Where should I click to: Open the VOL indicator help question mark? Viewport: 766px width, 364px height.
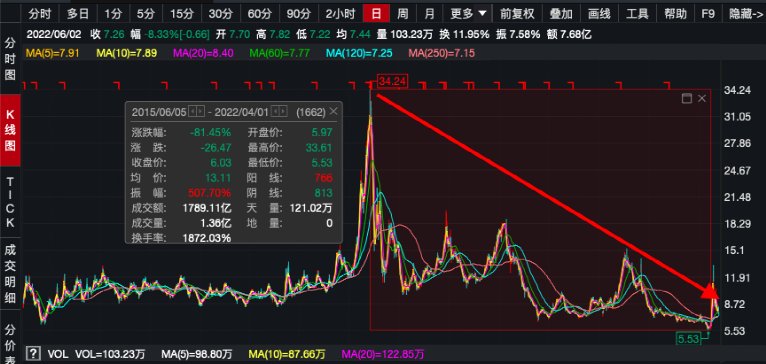33,353
